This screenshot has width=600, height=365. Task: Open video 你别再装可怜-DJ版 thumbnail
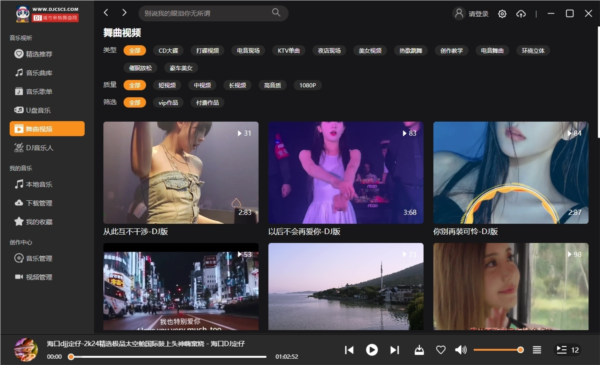point(510,173)
